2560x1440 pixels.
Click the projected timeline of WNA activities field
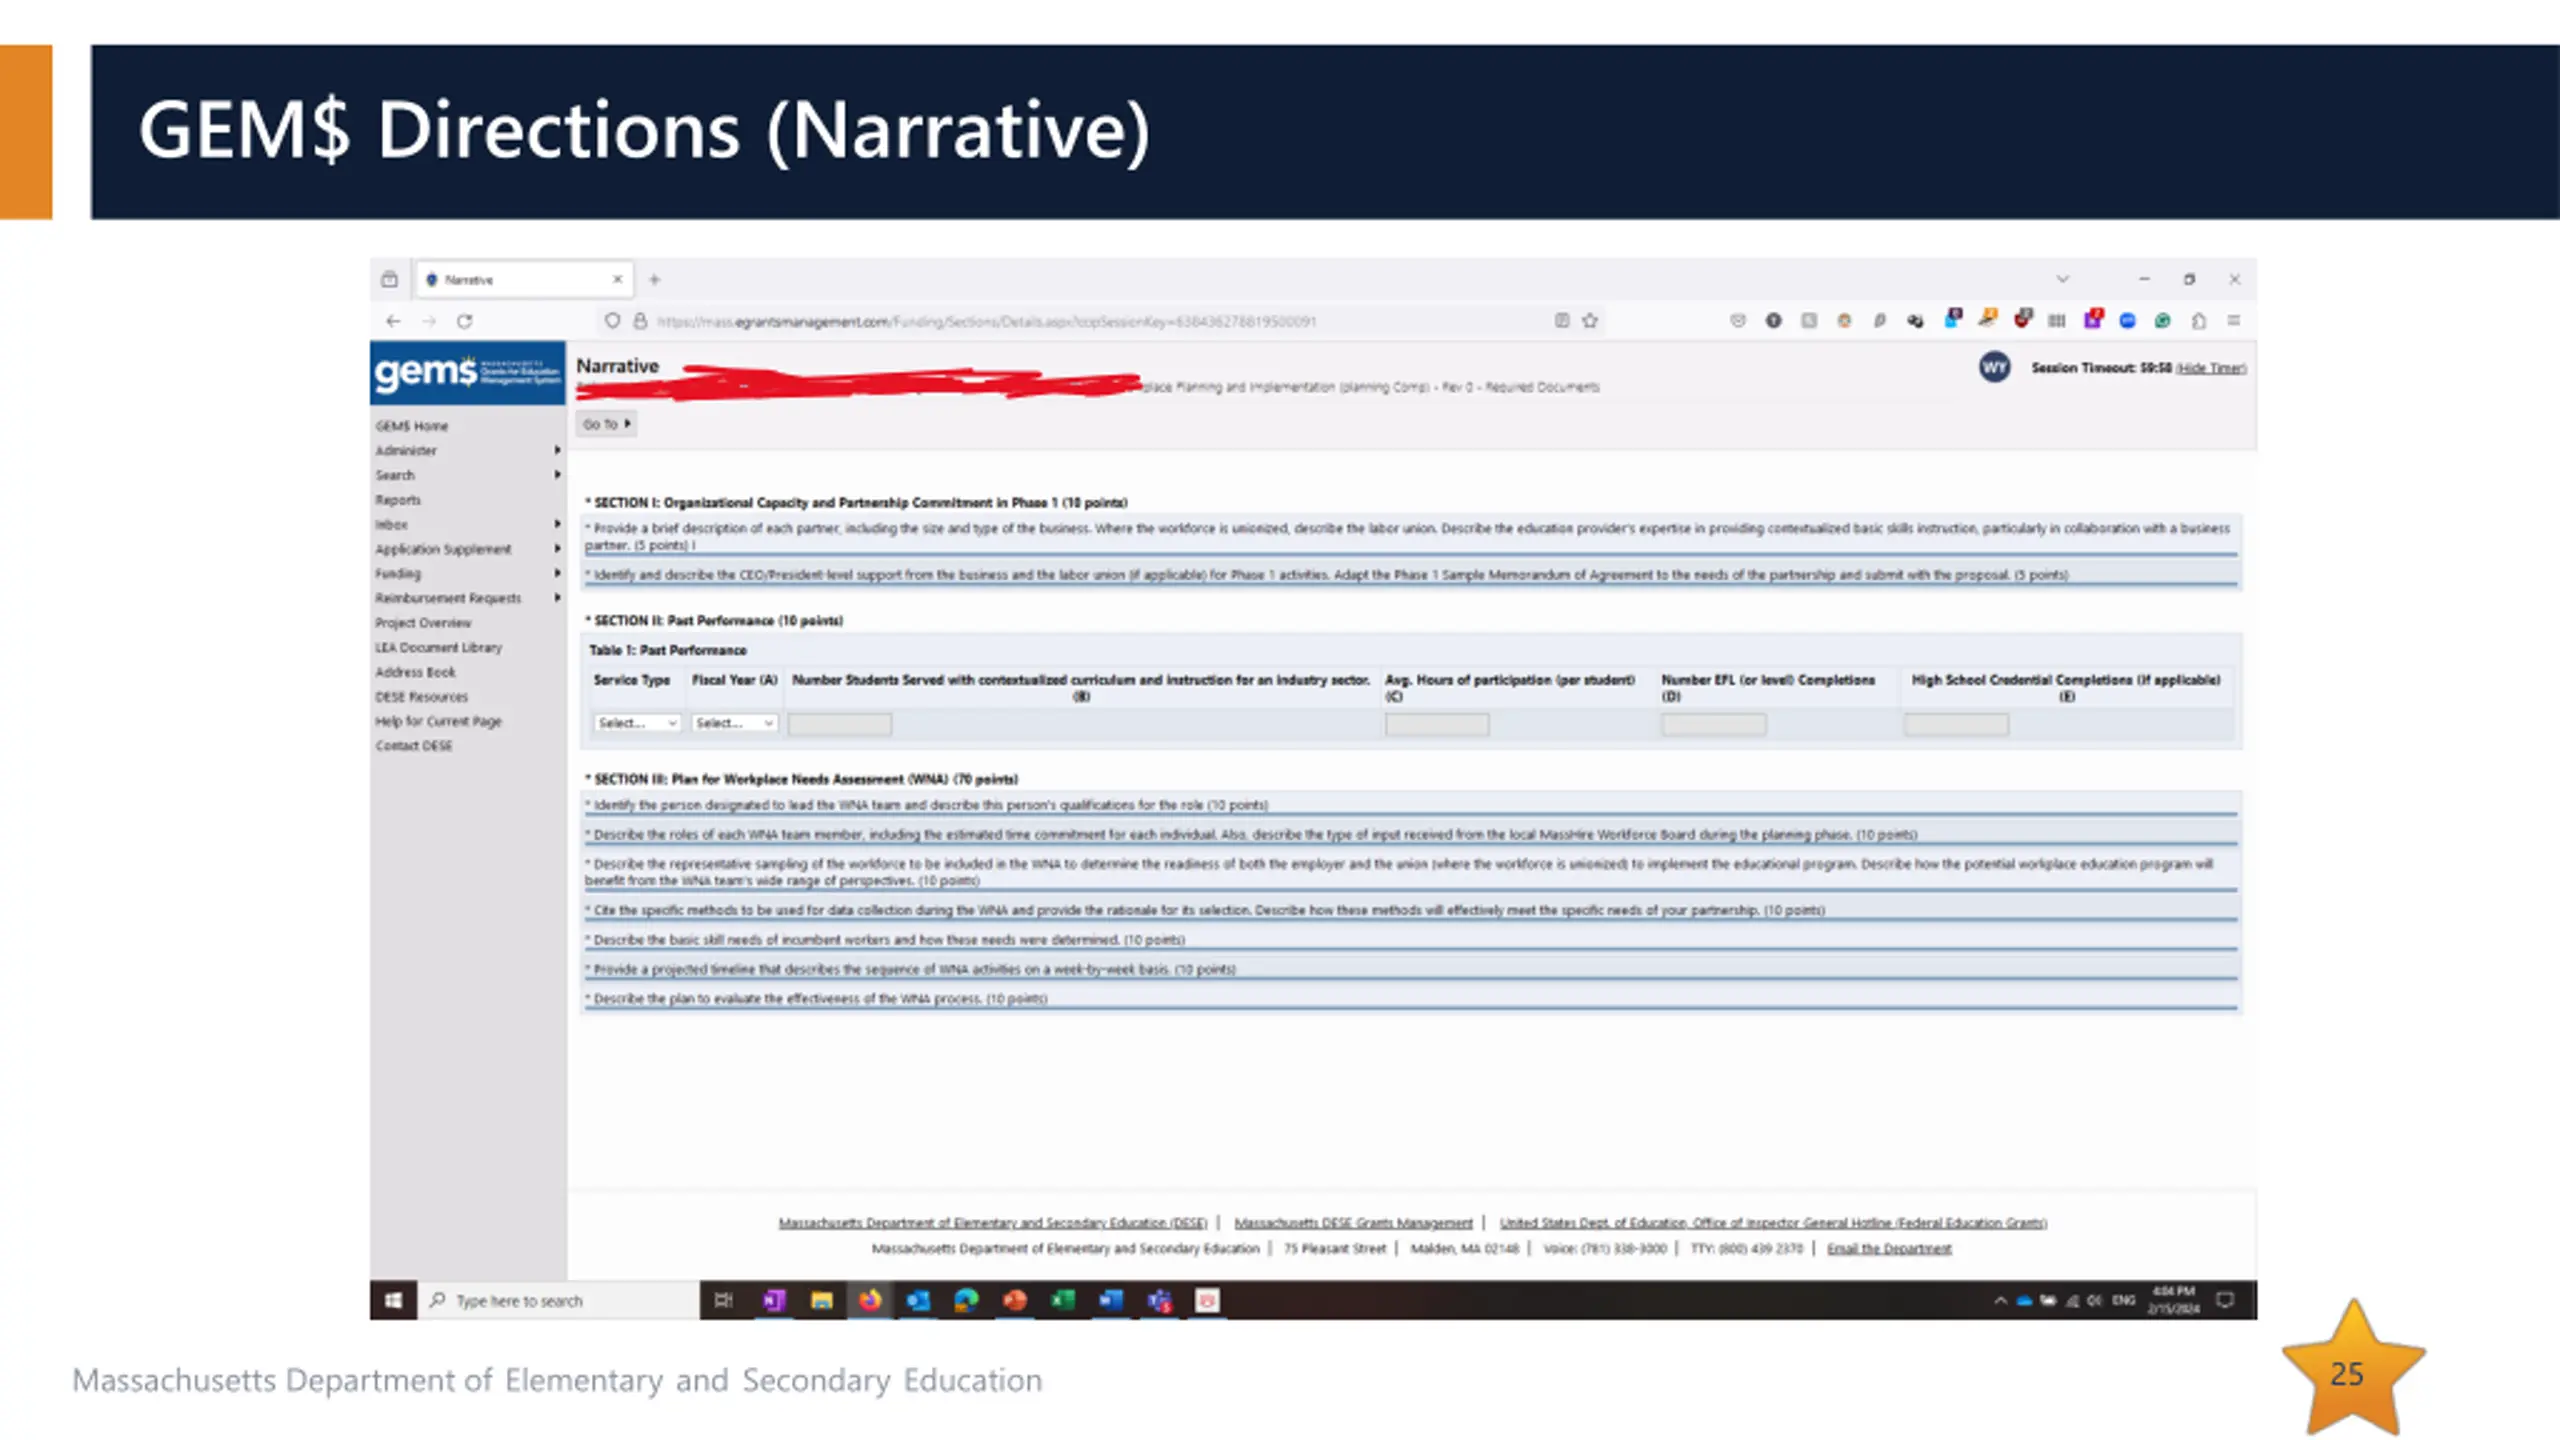point(1410,969)
